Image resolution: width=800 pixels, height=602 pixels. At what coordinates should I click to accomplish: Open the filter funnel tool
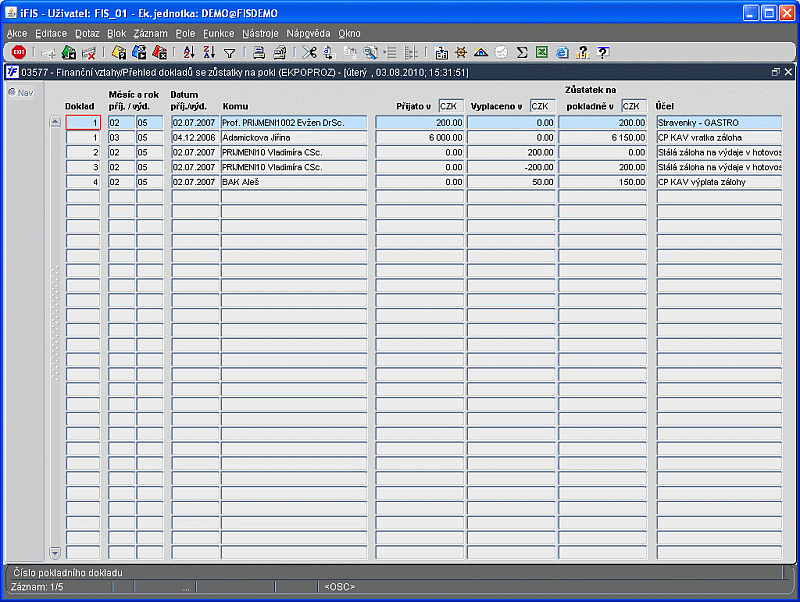click(230, 53)
